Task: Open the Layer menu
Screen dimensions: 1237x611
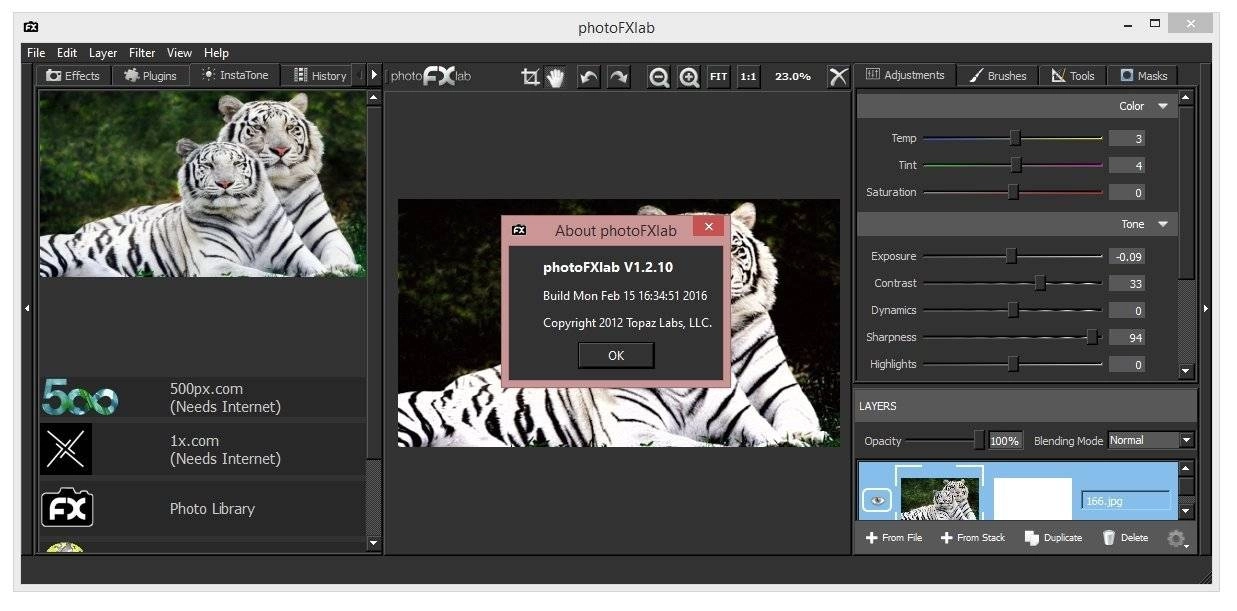Action: pyautogui.click(x=103, y=53)
